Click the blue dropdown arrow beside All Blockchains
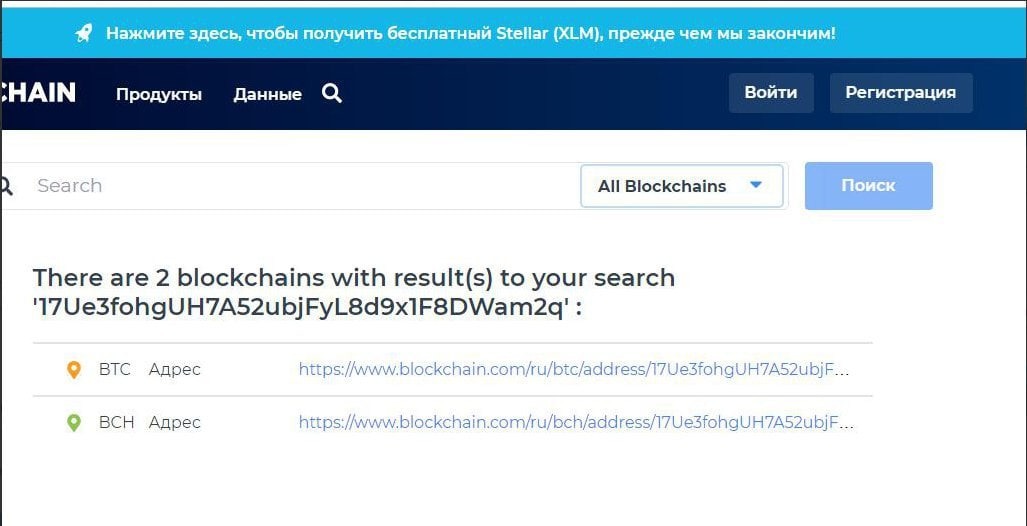1027x526 pixels. (756, 185)
